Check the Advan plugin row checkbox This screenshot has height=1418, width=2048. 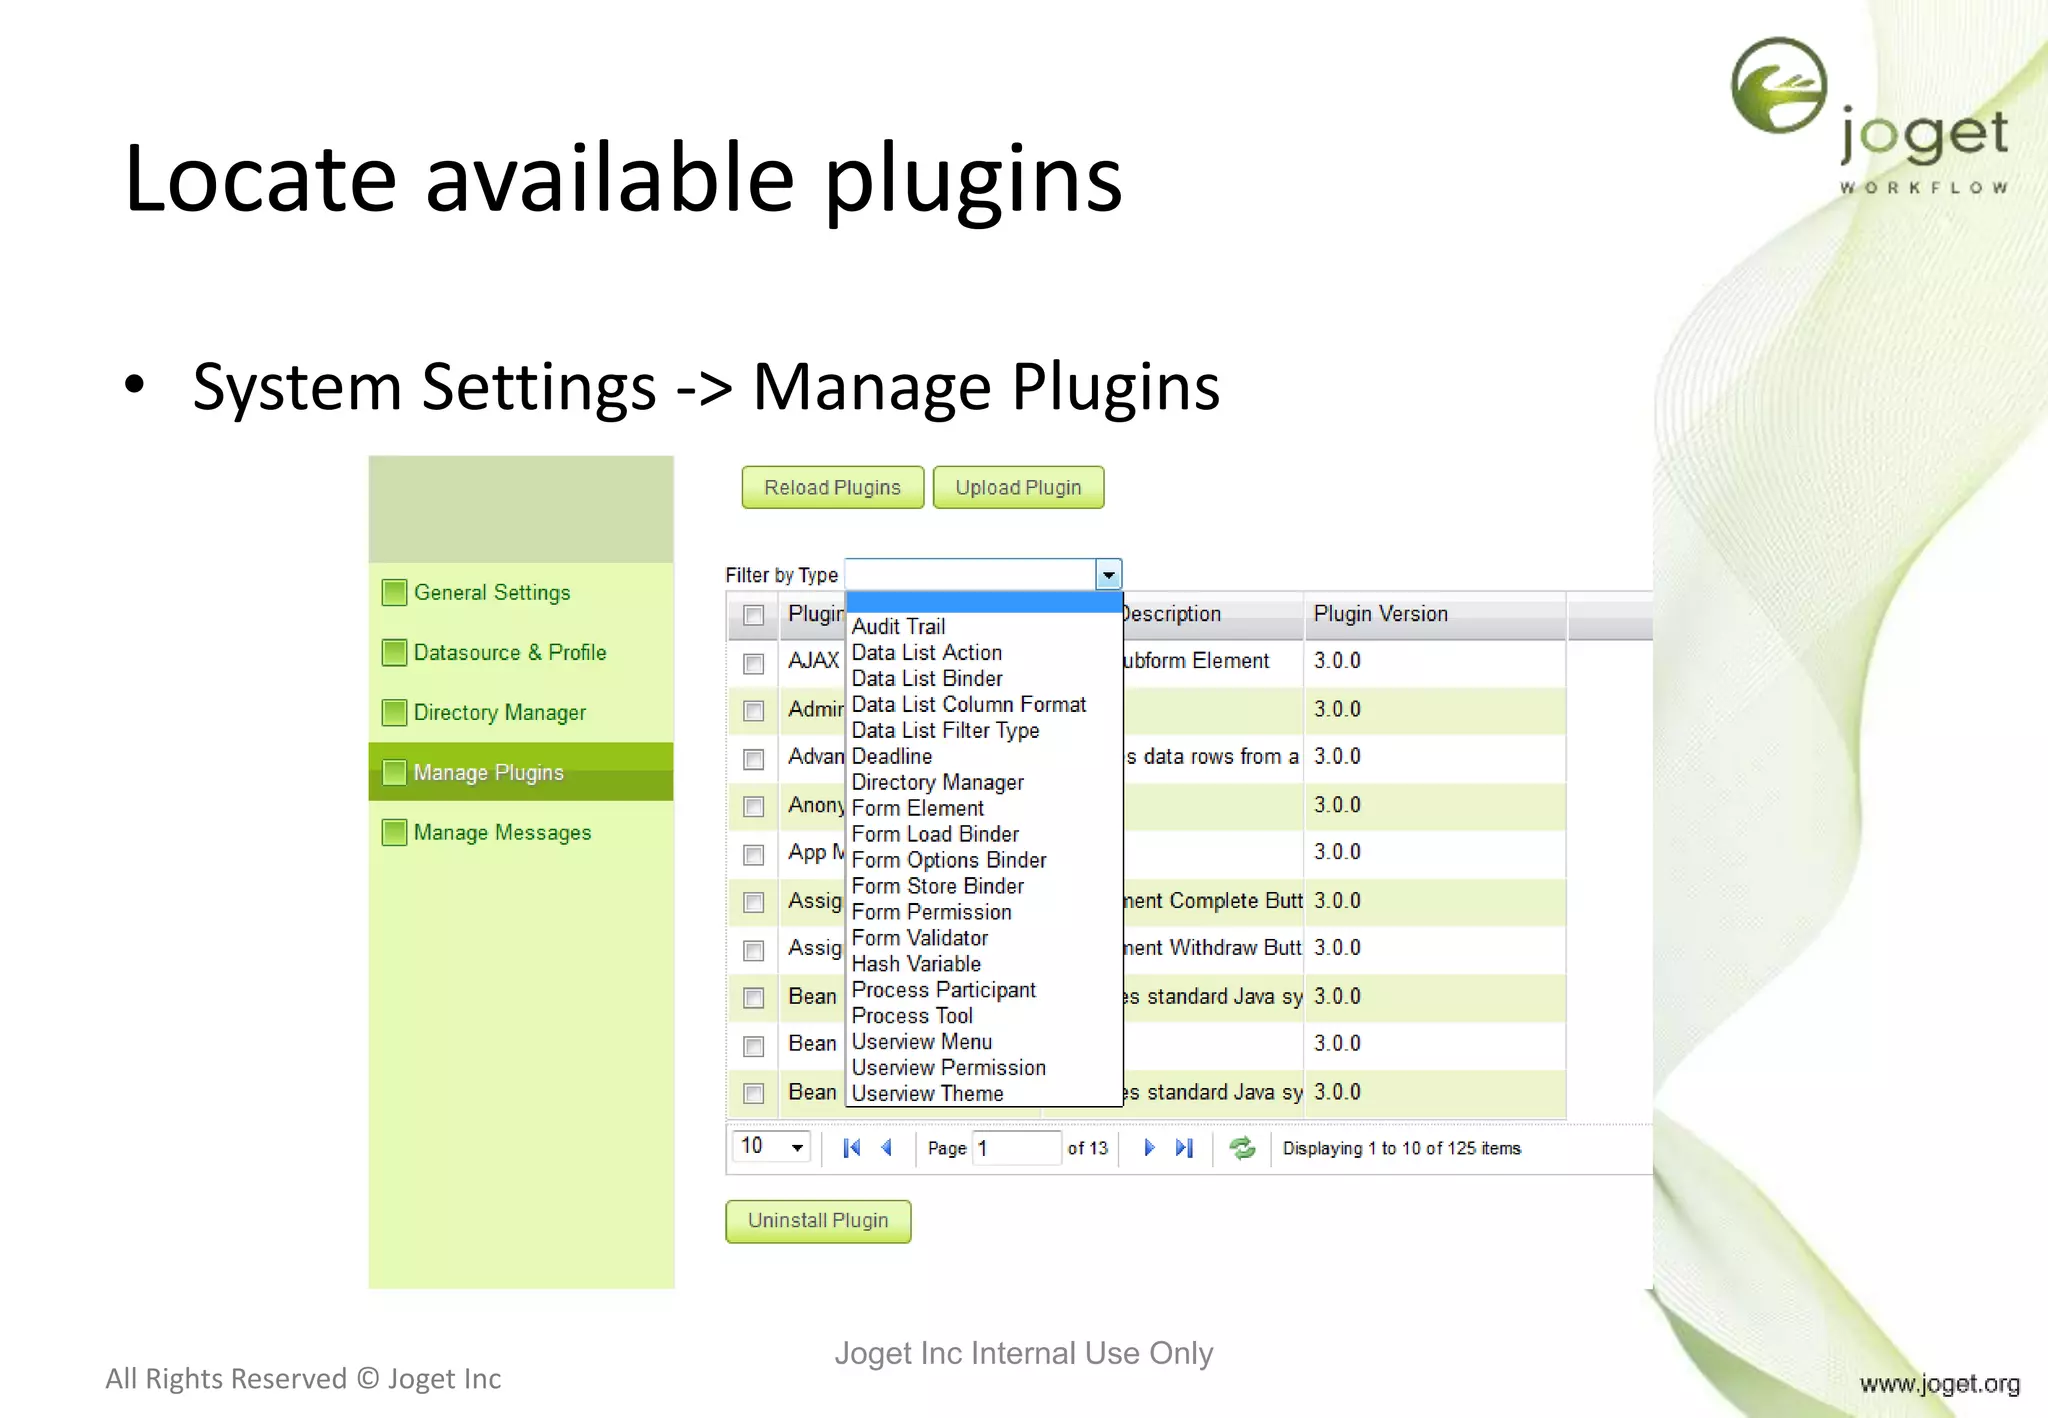click(x=754, y=759)
